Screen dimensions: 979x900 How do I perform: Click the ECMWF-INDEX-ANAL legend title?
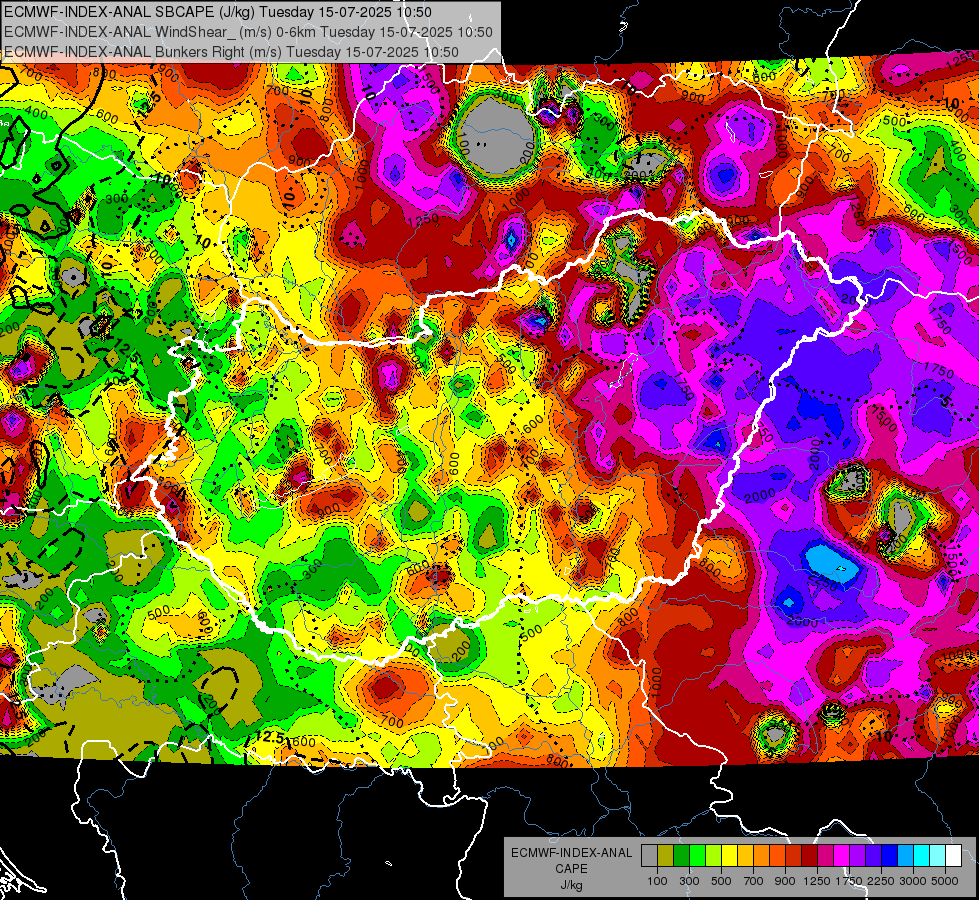pyautogui.click(x=571, y=853)
